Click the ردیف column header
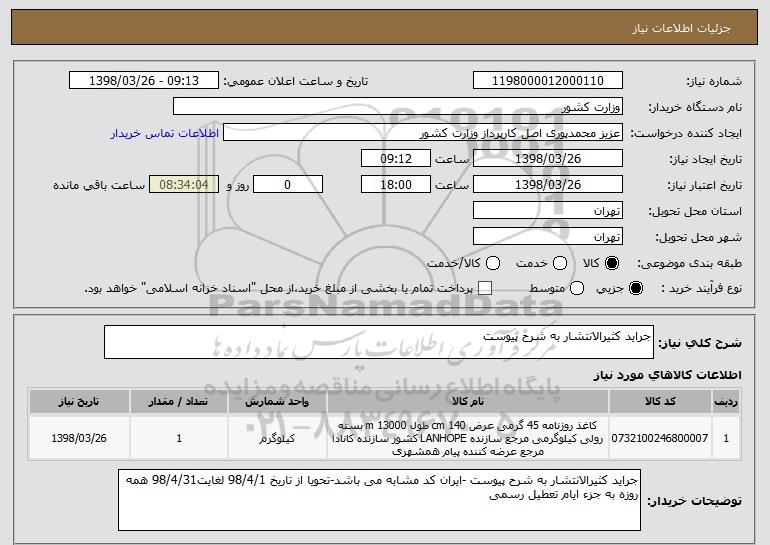 [x=726, y=402]
